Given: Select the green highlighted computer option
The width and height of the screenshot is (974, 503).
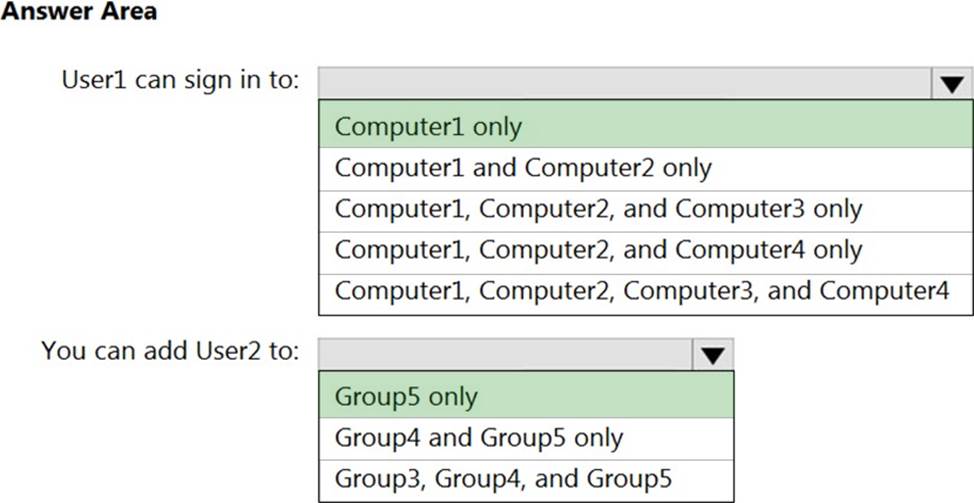Looking at the screenshot, I should tap(645, 127).
